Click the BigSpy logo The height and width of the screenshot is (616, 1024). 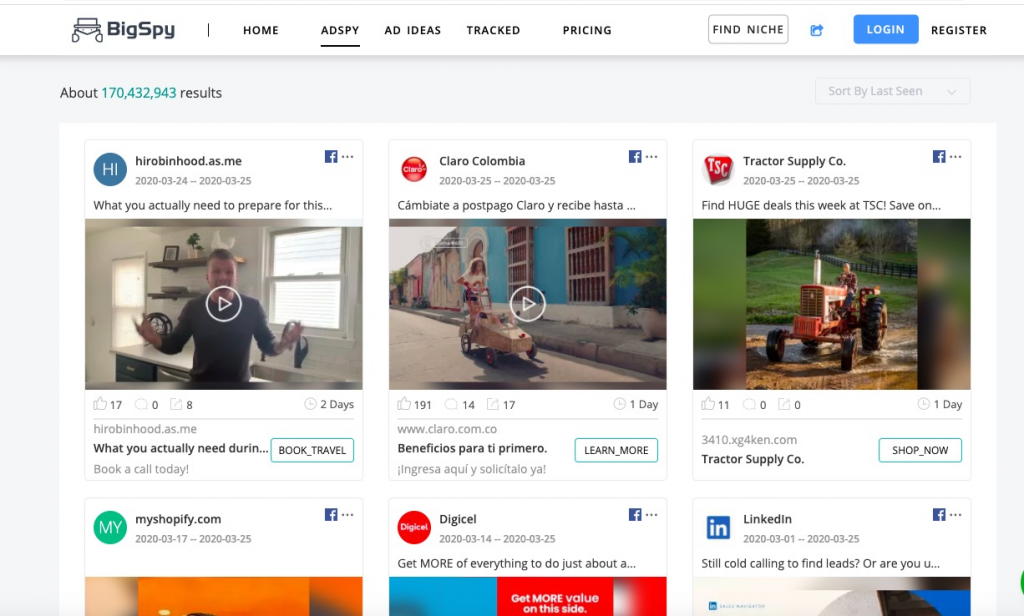tap(123, 30)
